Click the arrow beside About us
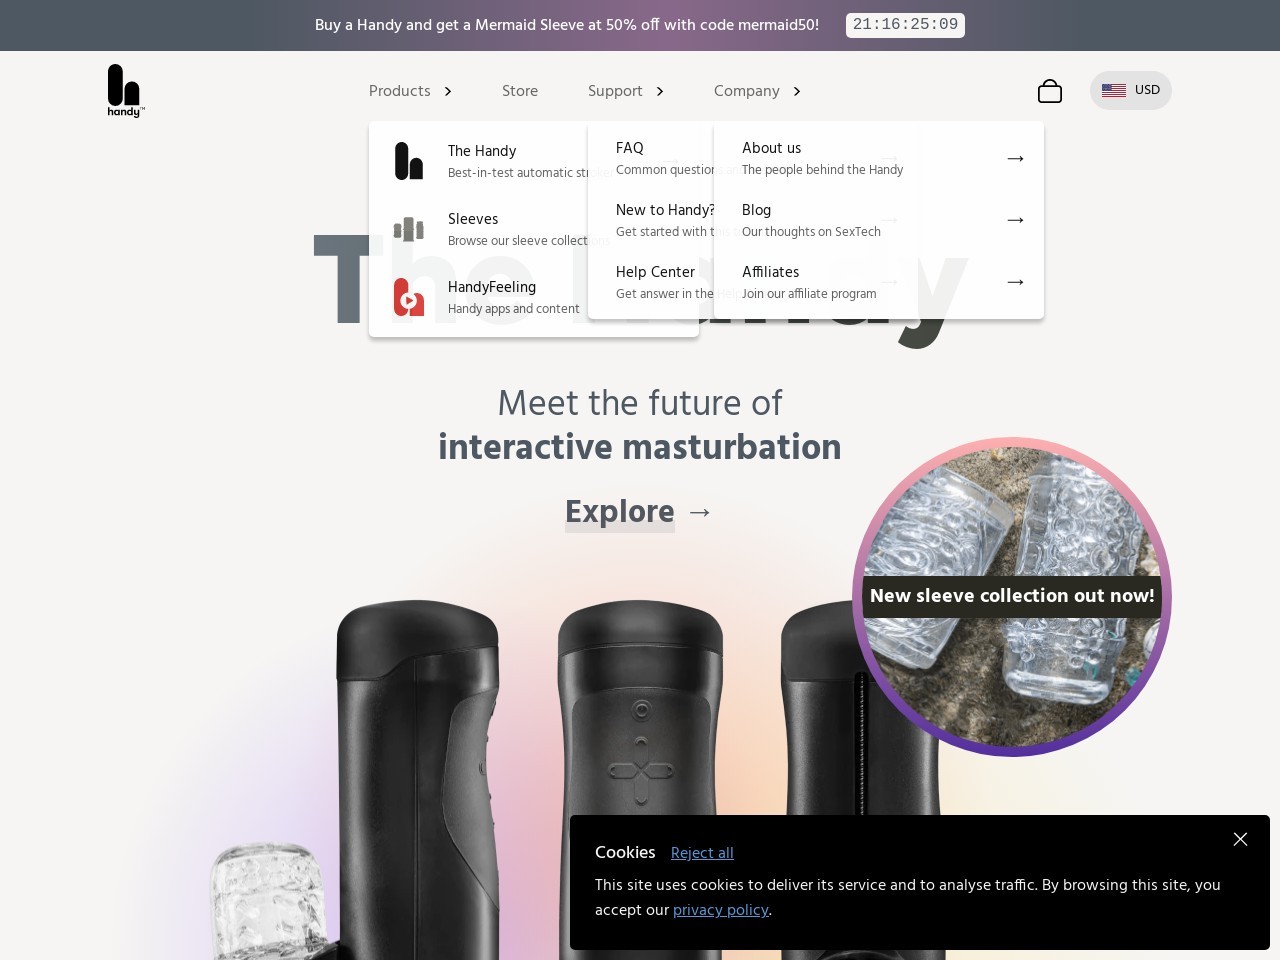Viewport: 1280px width, 960px height. point(1015,158)
